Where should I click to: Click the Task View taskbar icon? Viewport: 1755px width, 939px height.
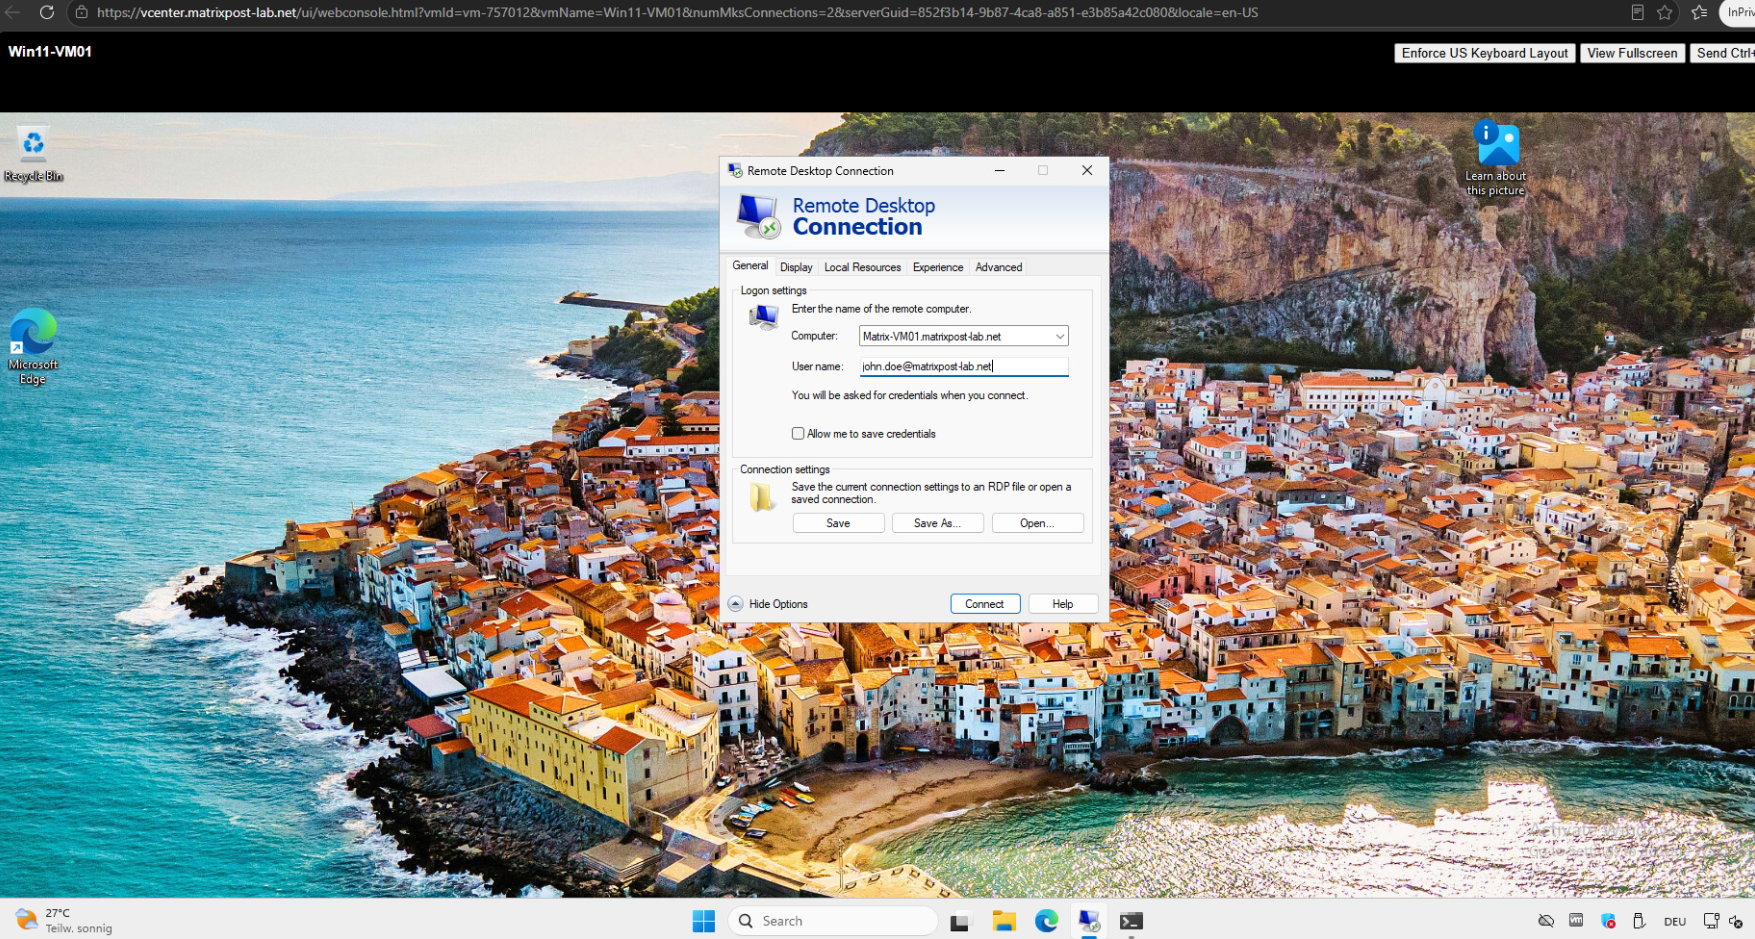tap(960, 921)
